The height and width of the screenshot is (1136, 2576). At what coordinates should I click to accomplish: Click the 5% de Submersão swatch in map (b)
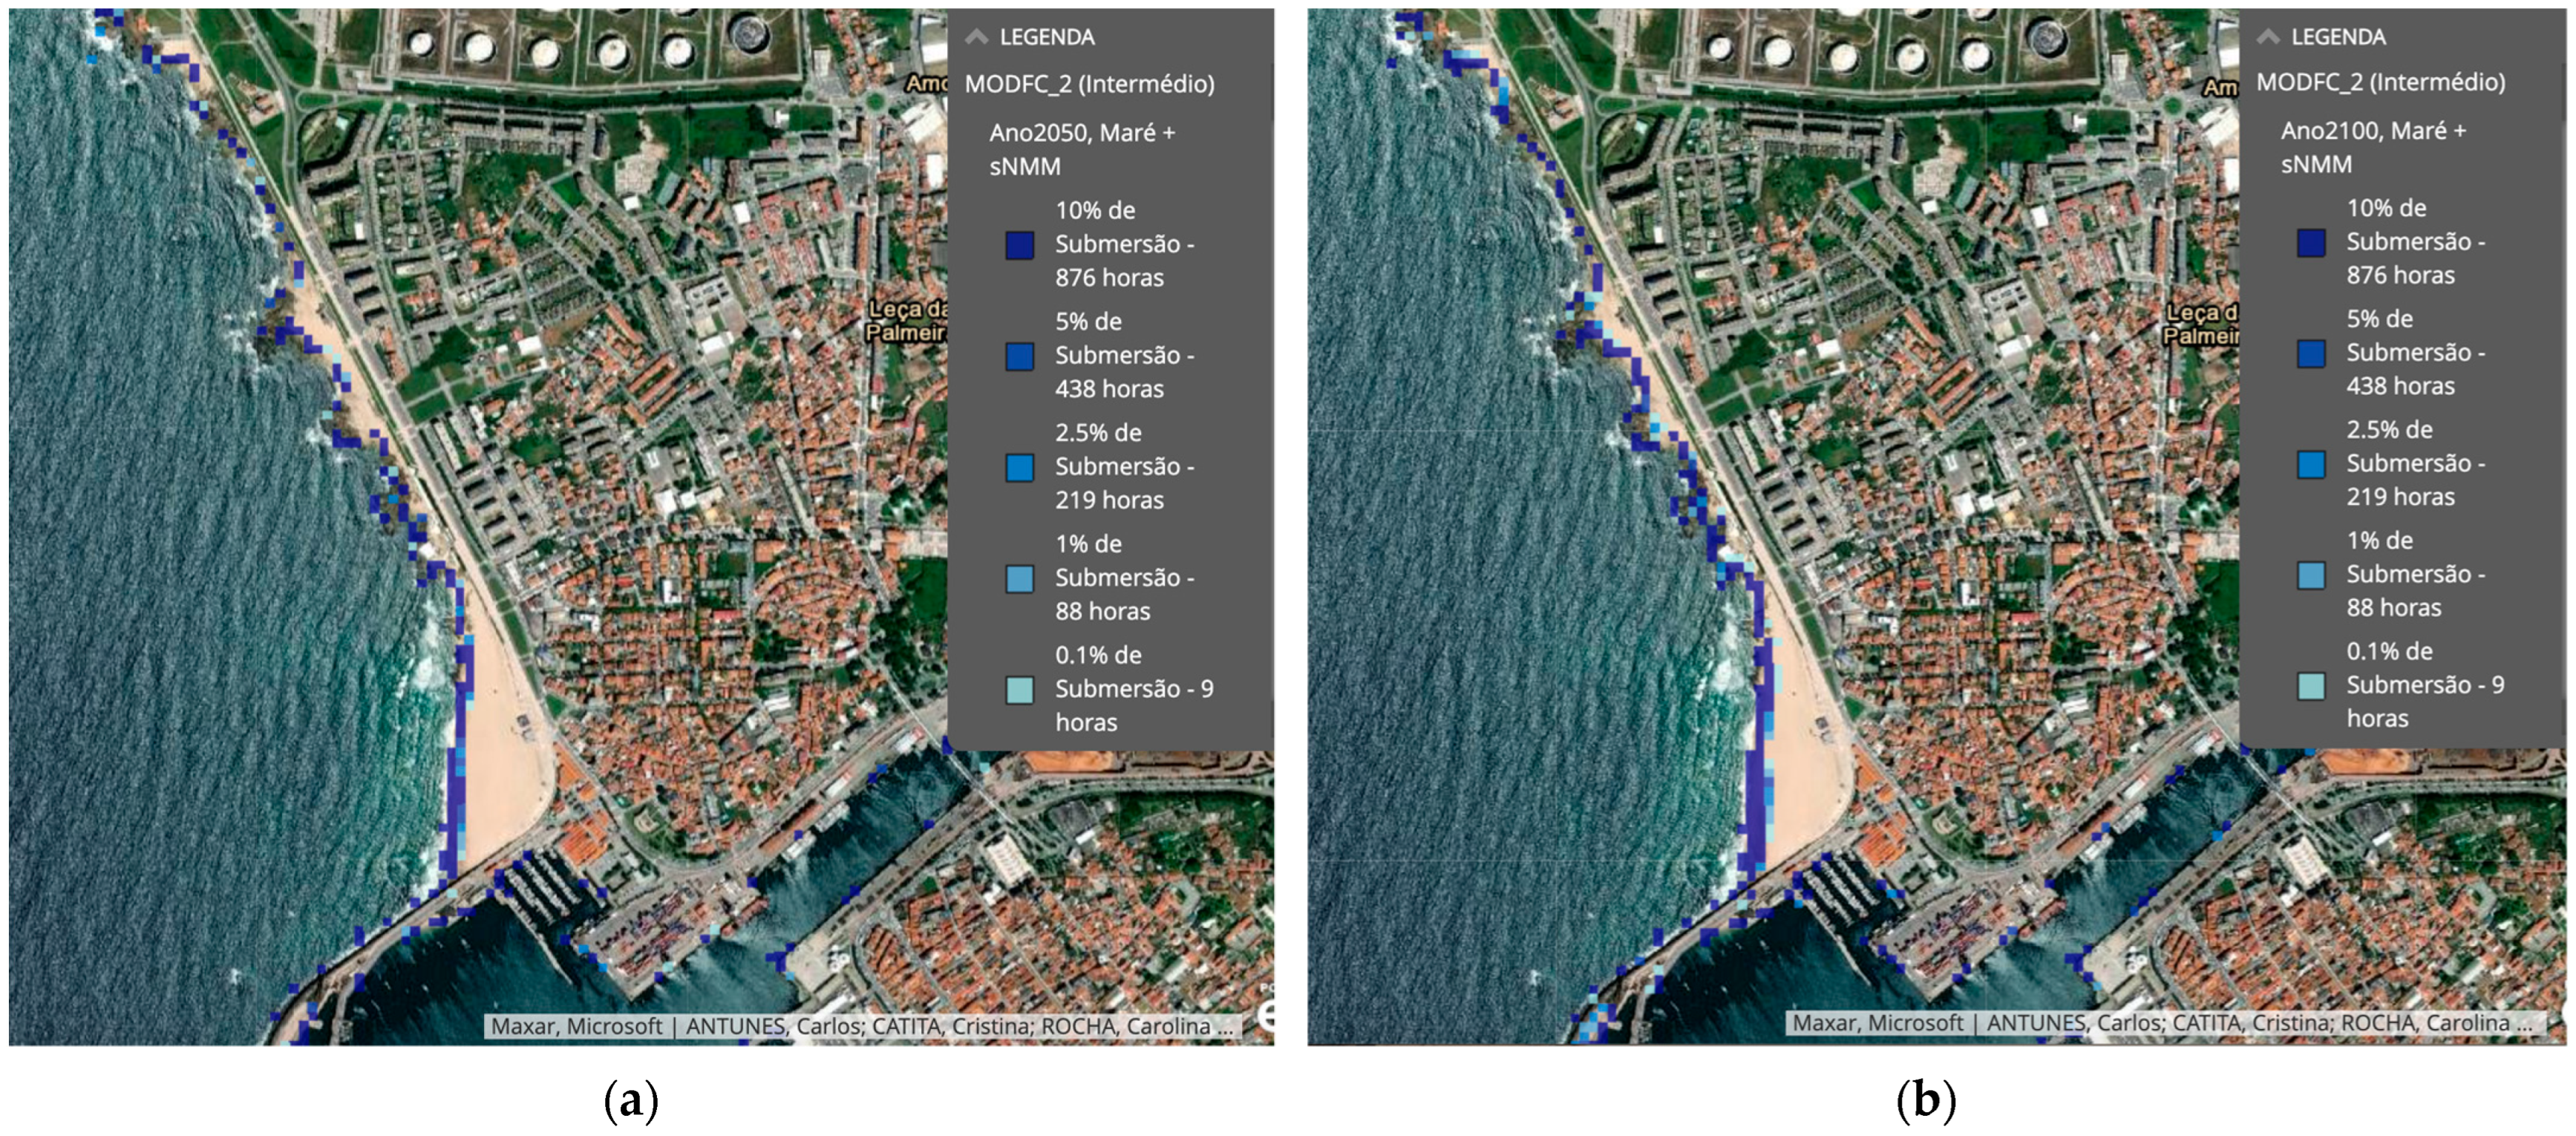[x=2311, y=353]
